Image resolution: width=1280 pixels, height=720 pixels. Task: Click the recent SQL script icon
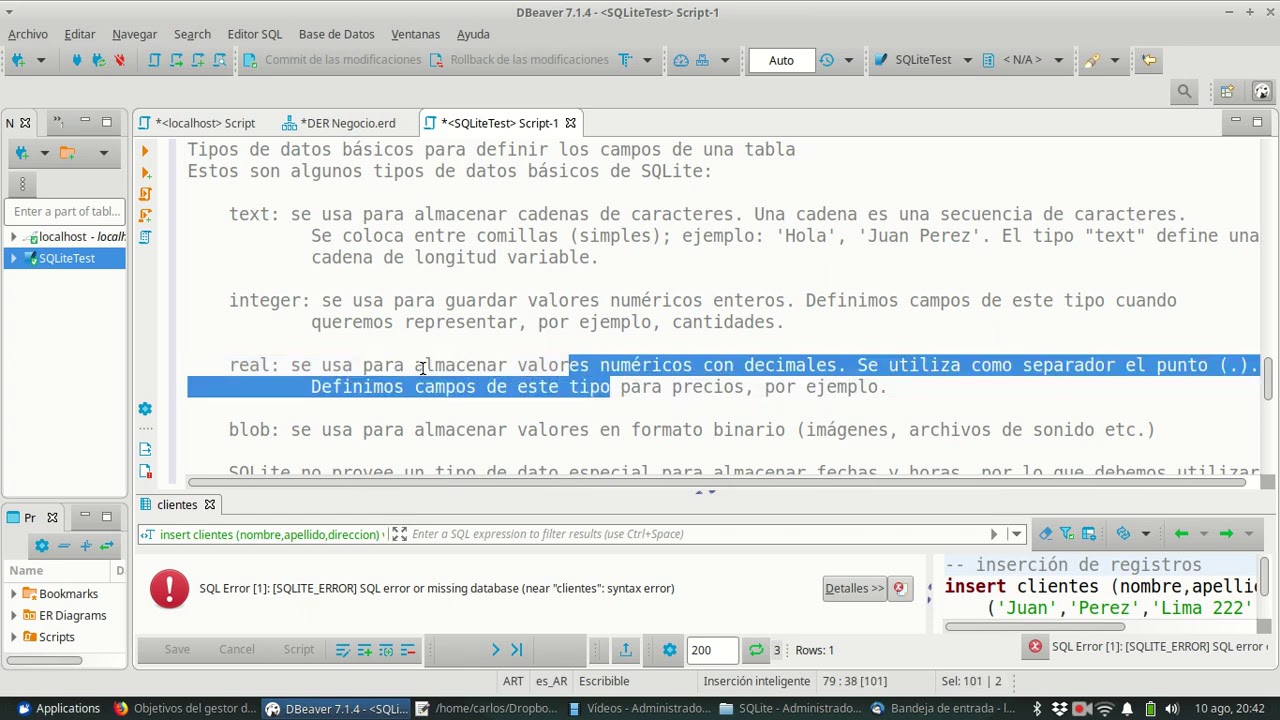(x=176, y=60)
